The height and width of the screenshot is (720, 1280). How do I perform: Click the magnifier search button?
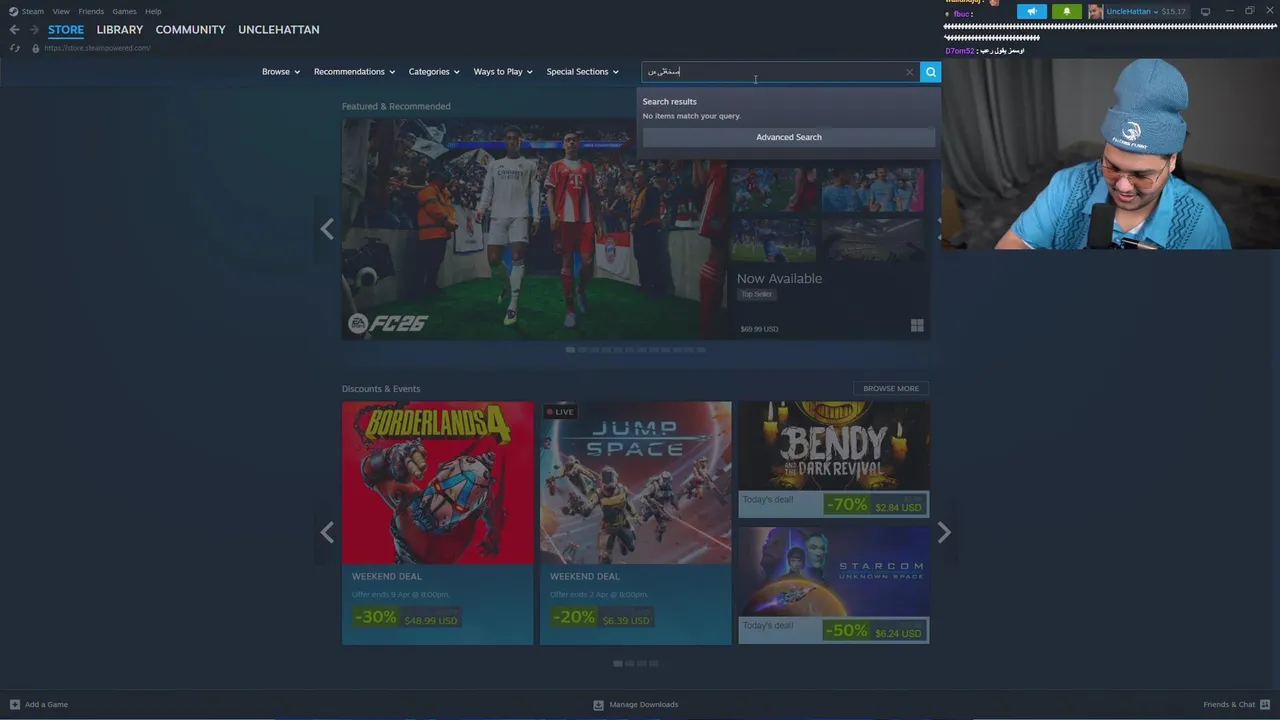point(930,72)
